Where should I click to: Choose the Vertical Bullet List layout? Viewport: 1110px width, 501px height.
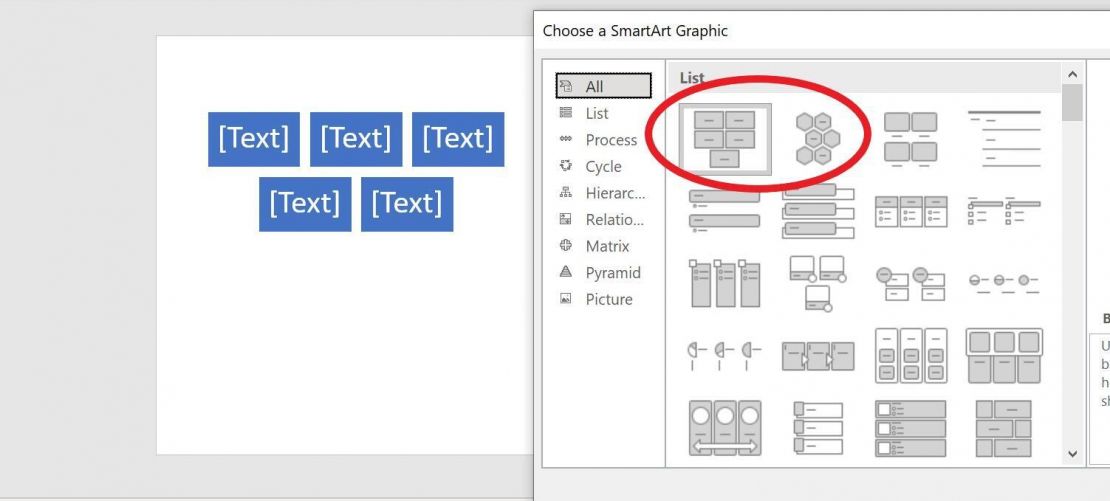(724, 211)
